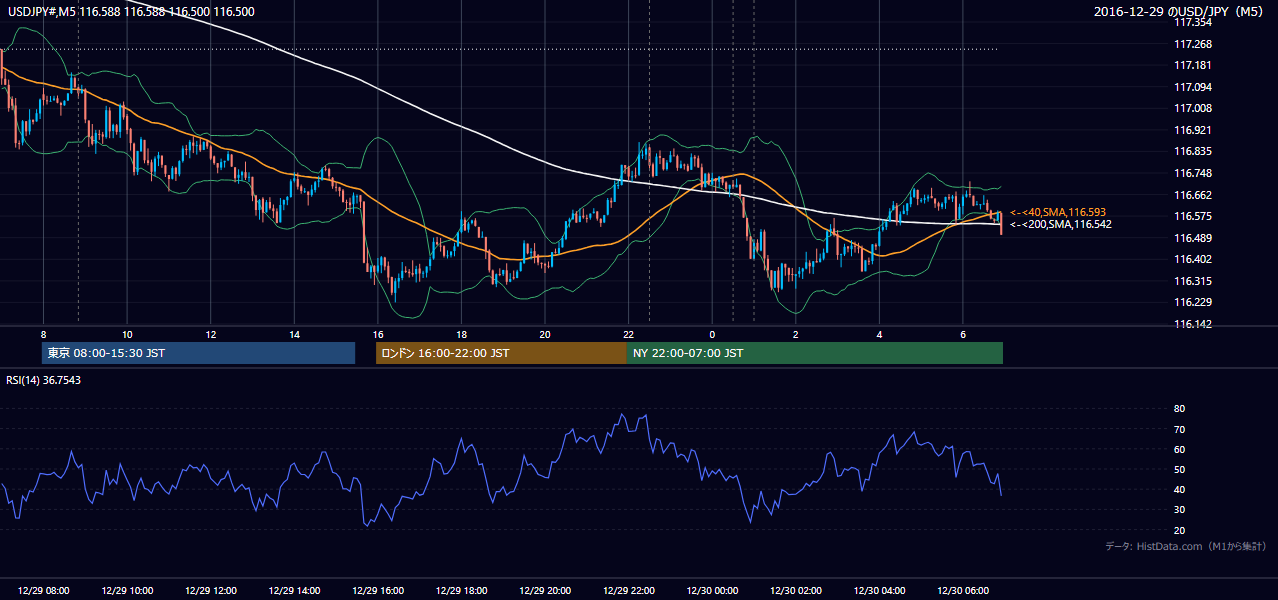
Task: Click price axis value 116.575
Action: [1192, 216]
